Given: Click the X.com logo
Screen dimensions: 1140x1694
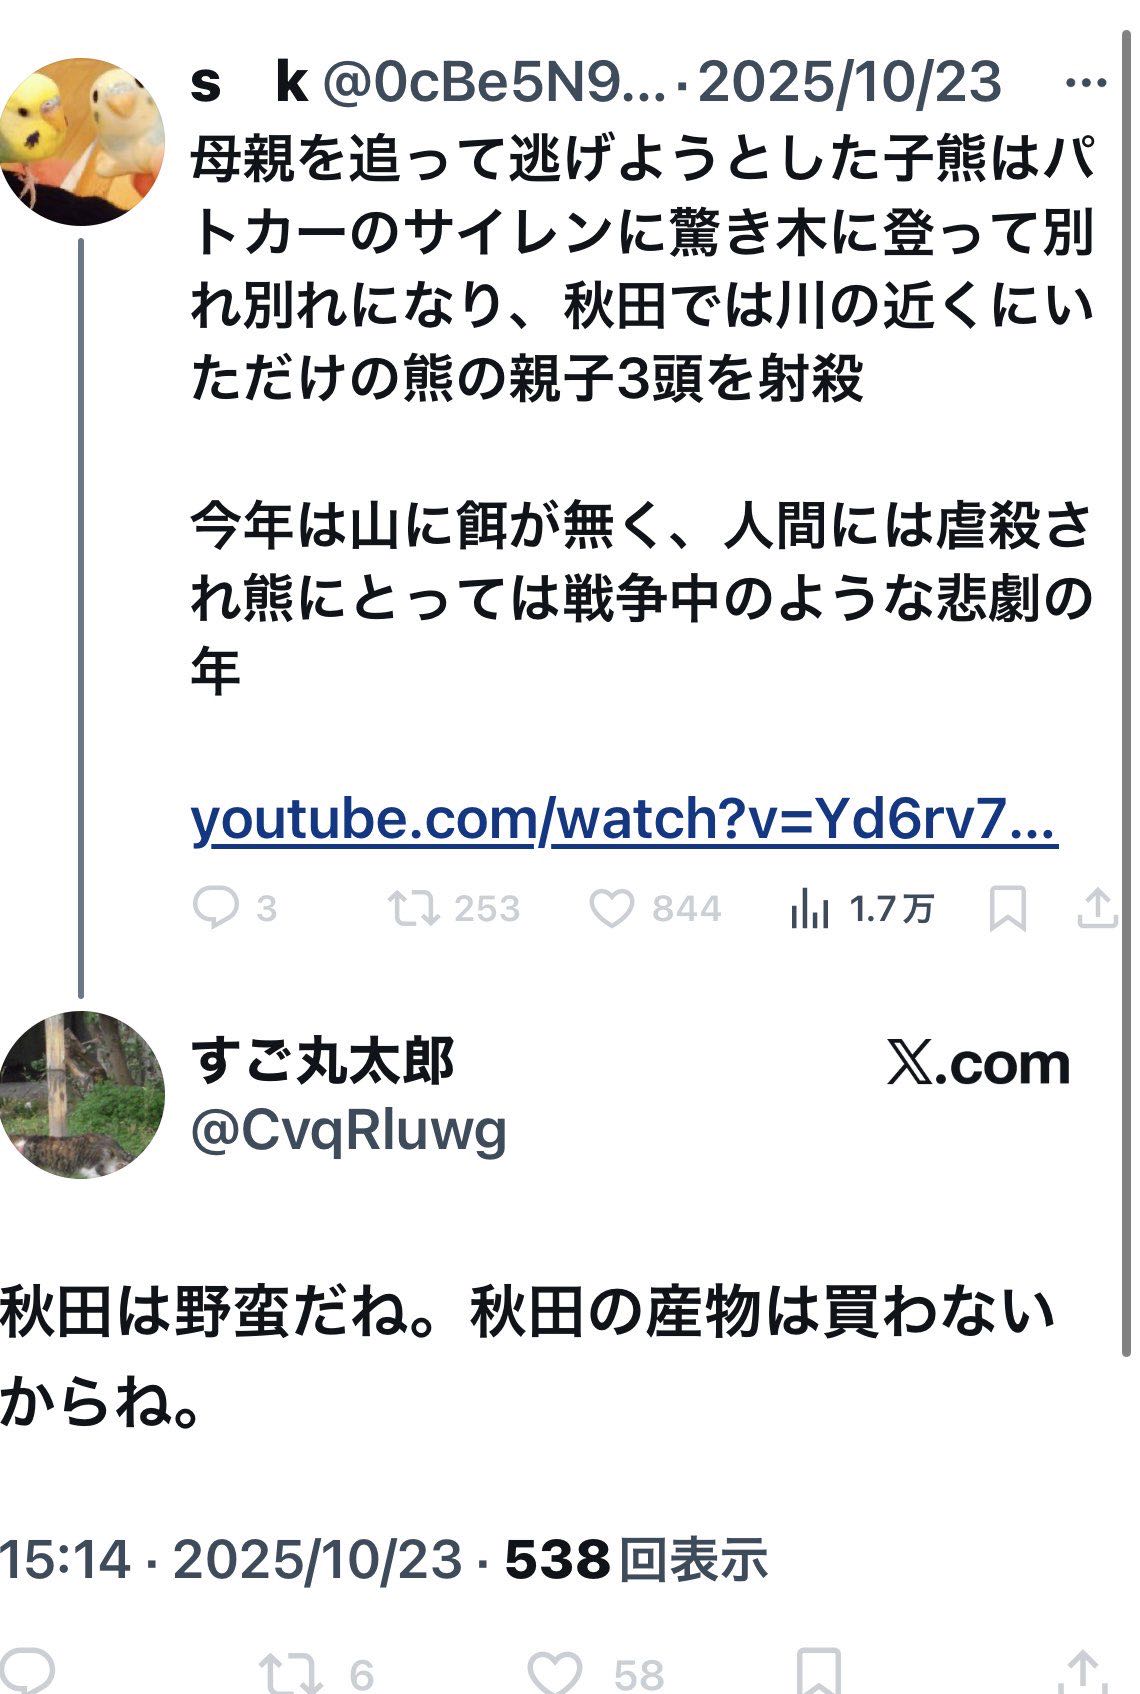Looking at the screenshot, I should tap(978, 1064).
